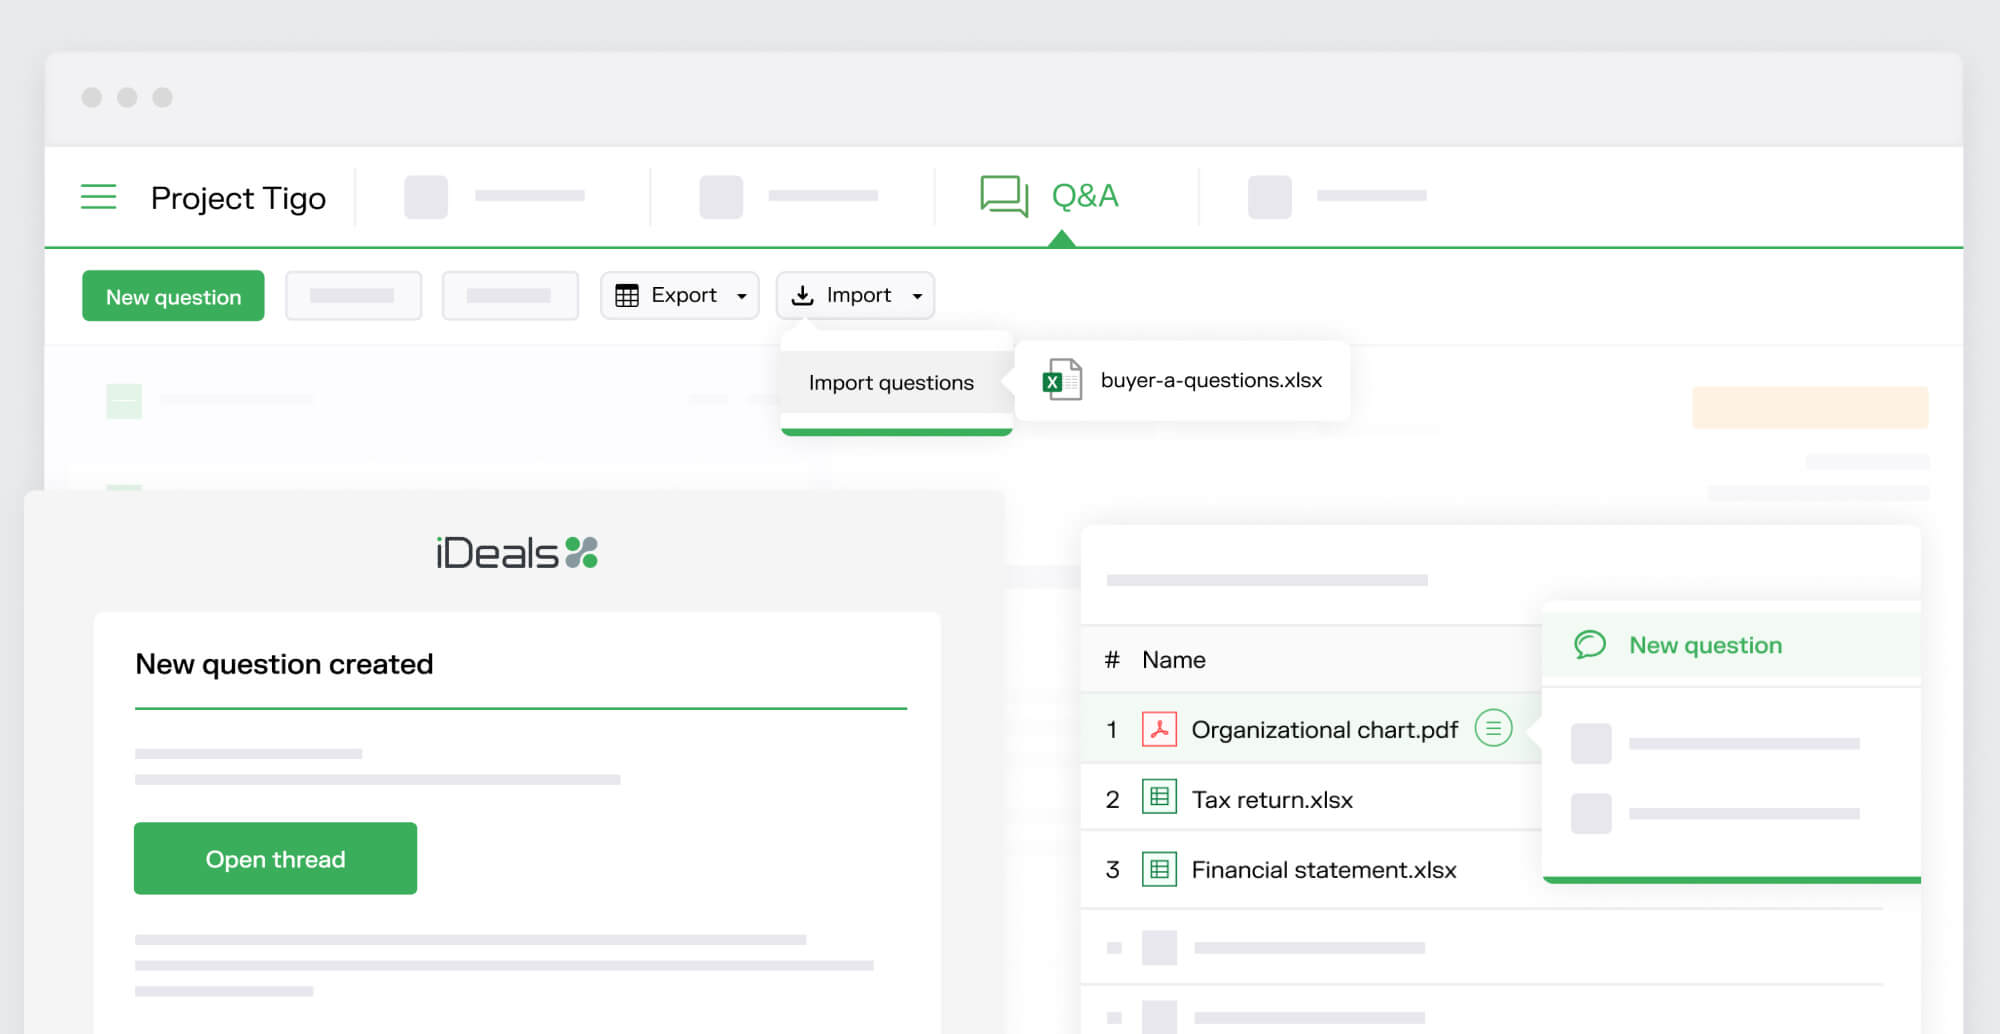This screenshot has width=2000, height=1034.
Task: Click the # column header
Action: [1111, 660]
